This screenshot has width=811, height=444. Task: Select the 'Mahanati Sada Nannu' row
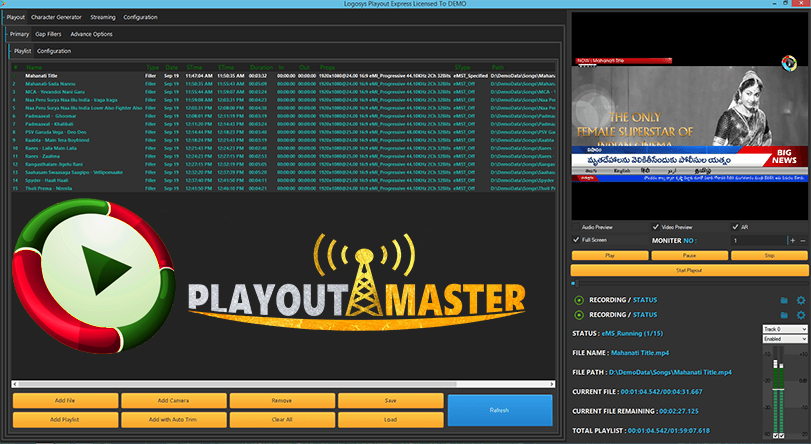[x=283, y=84]
